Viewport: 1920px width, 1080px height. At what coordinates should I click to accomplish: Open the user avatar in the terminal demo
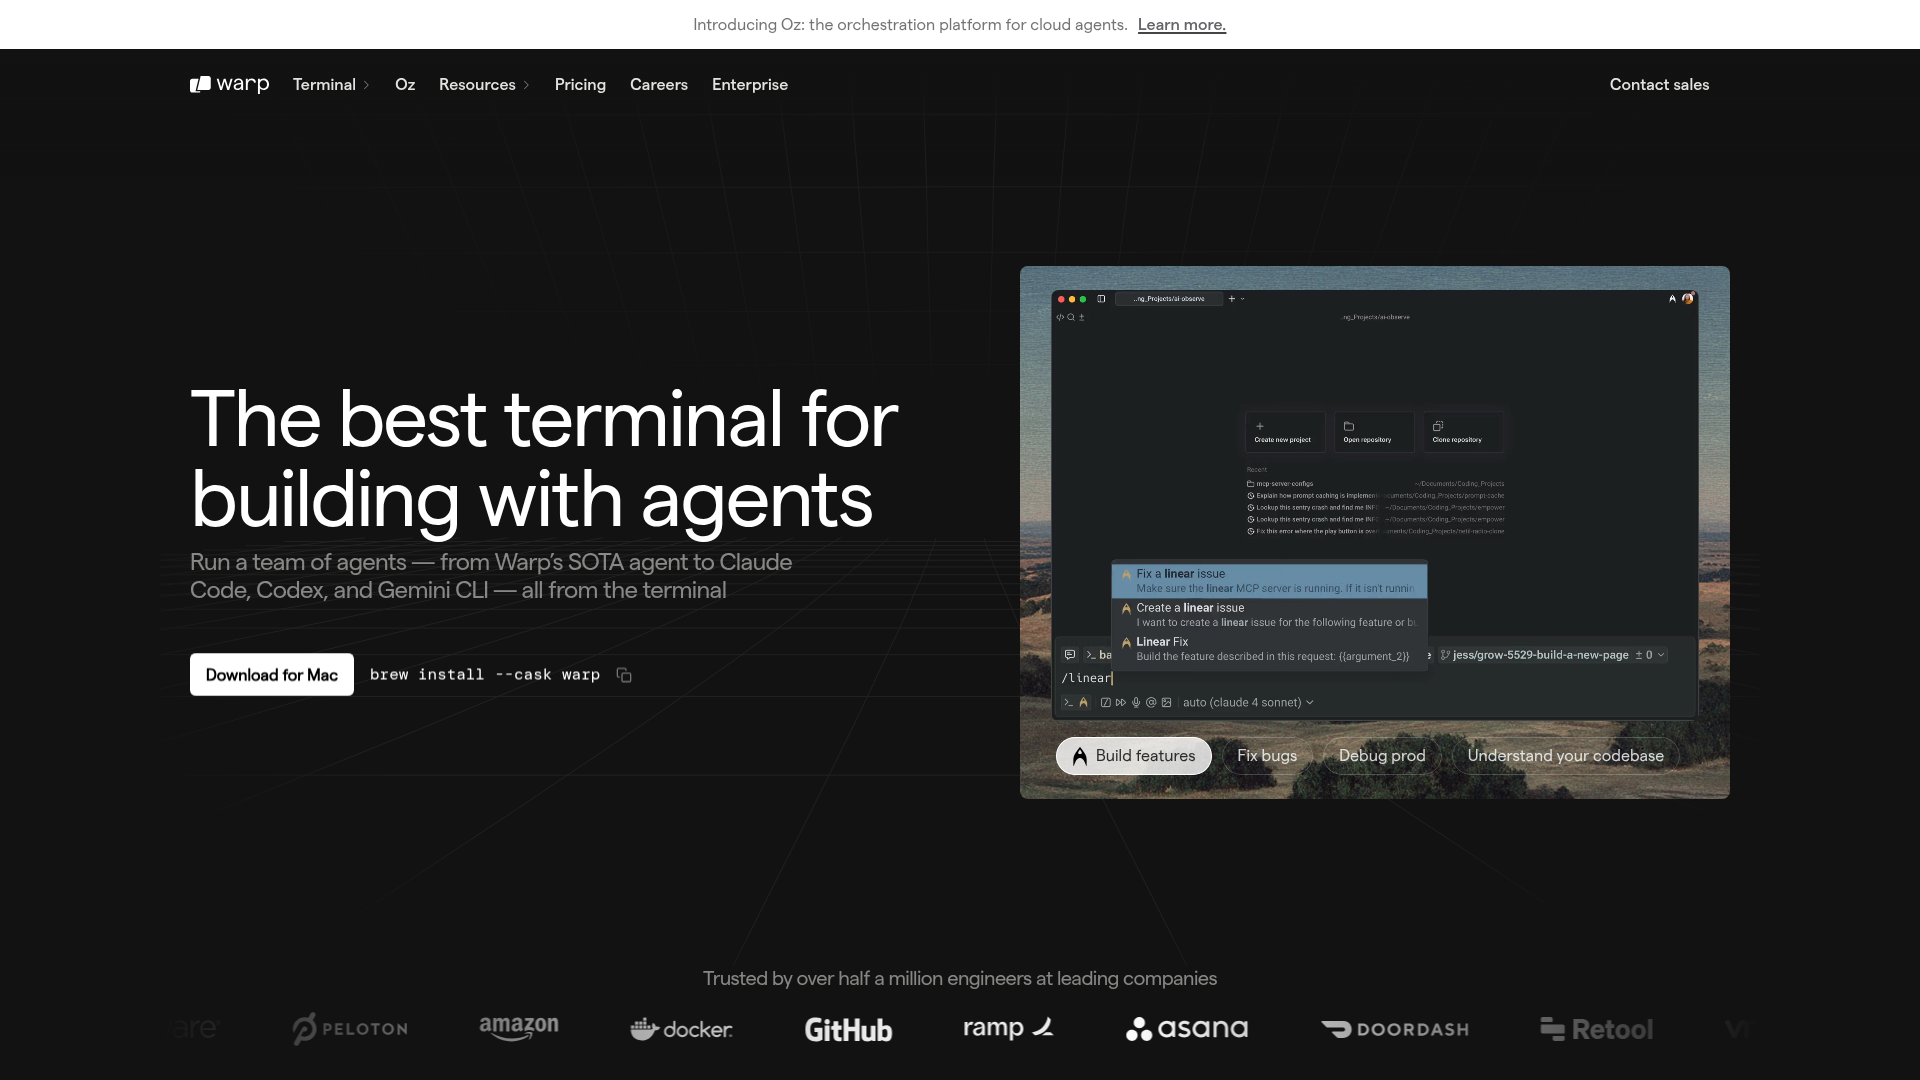(x=1688, y=298)
